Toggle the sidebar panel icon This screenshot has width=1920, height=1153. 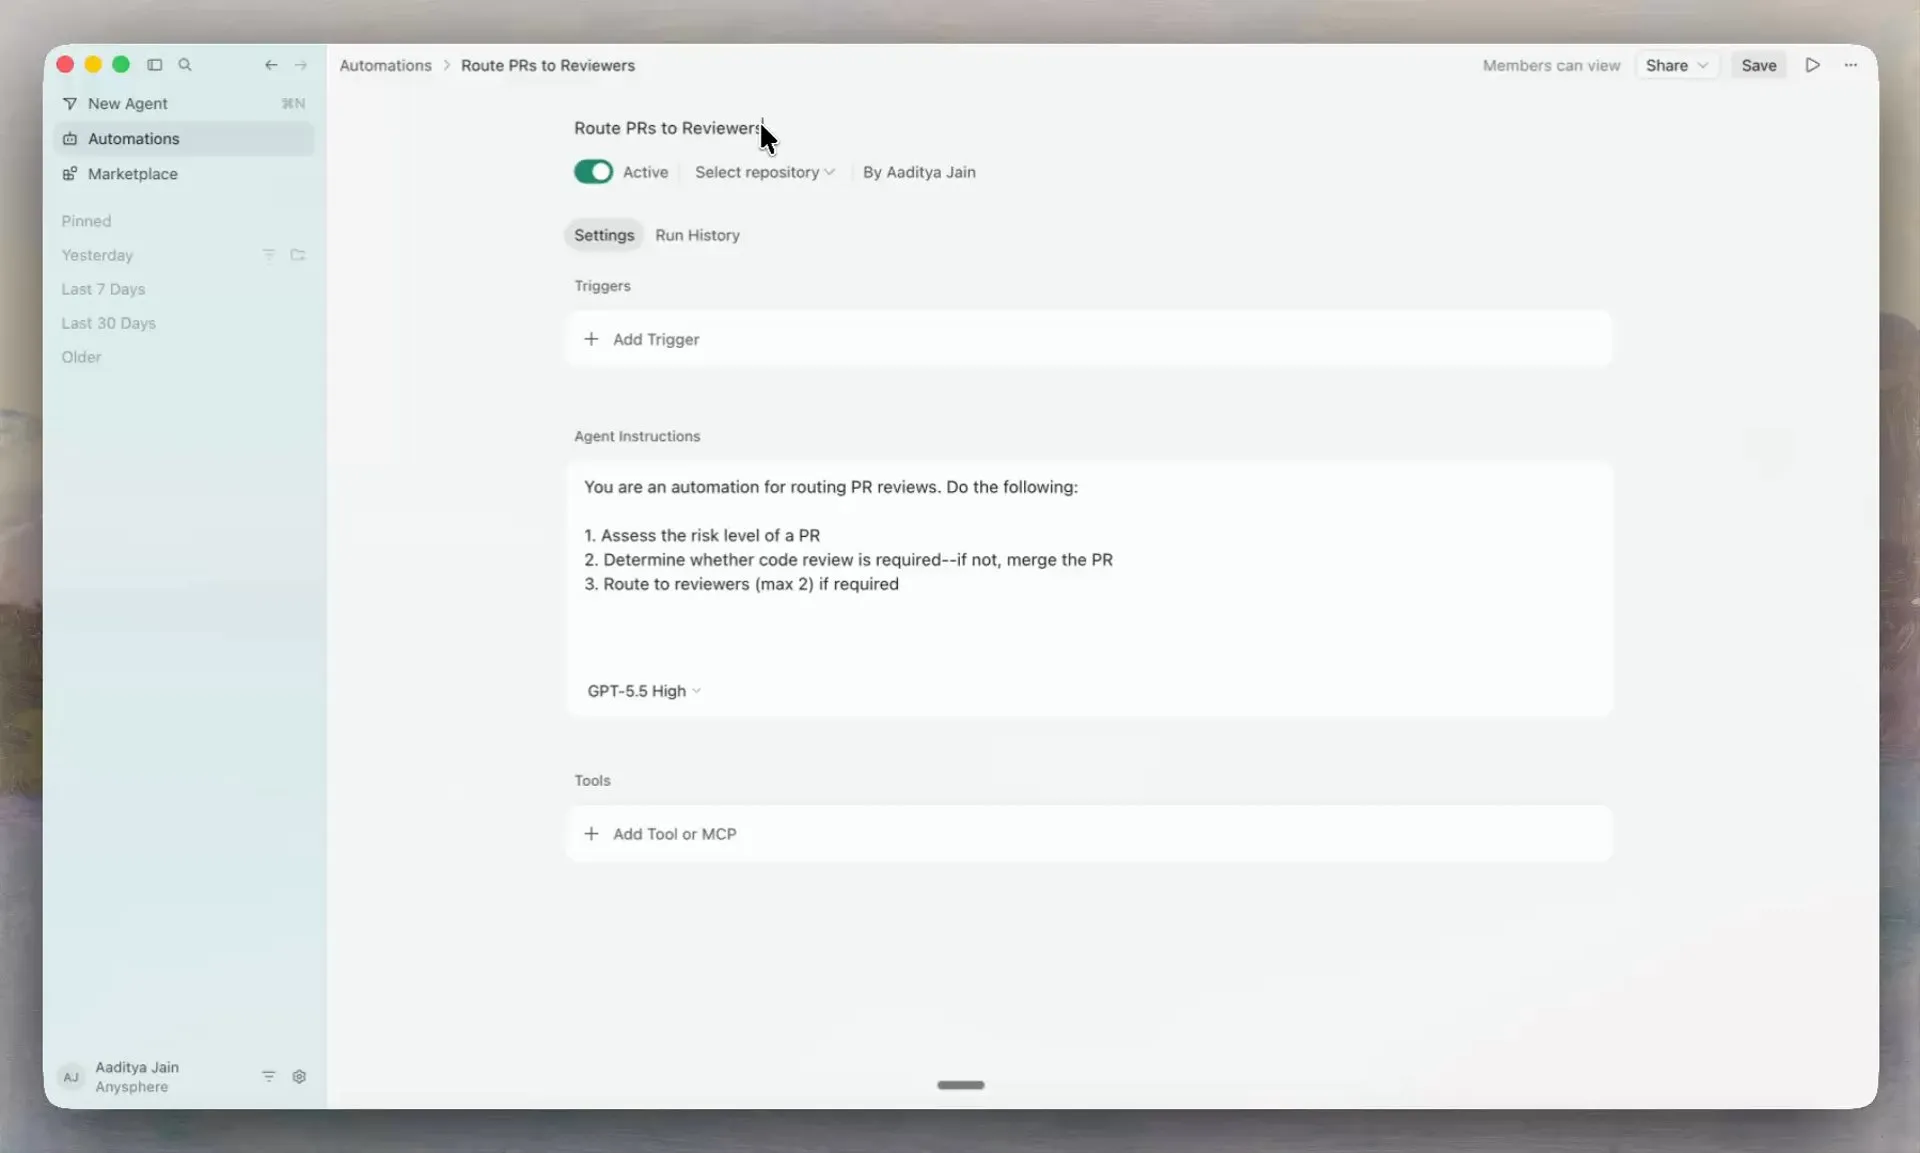click(x=154, y=65)
